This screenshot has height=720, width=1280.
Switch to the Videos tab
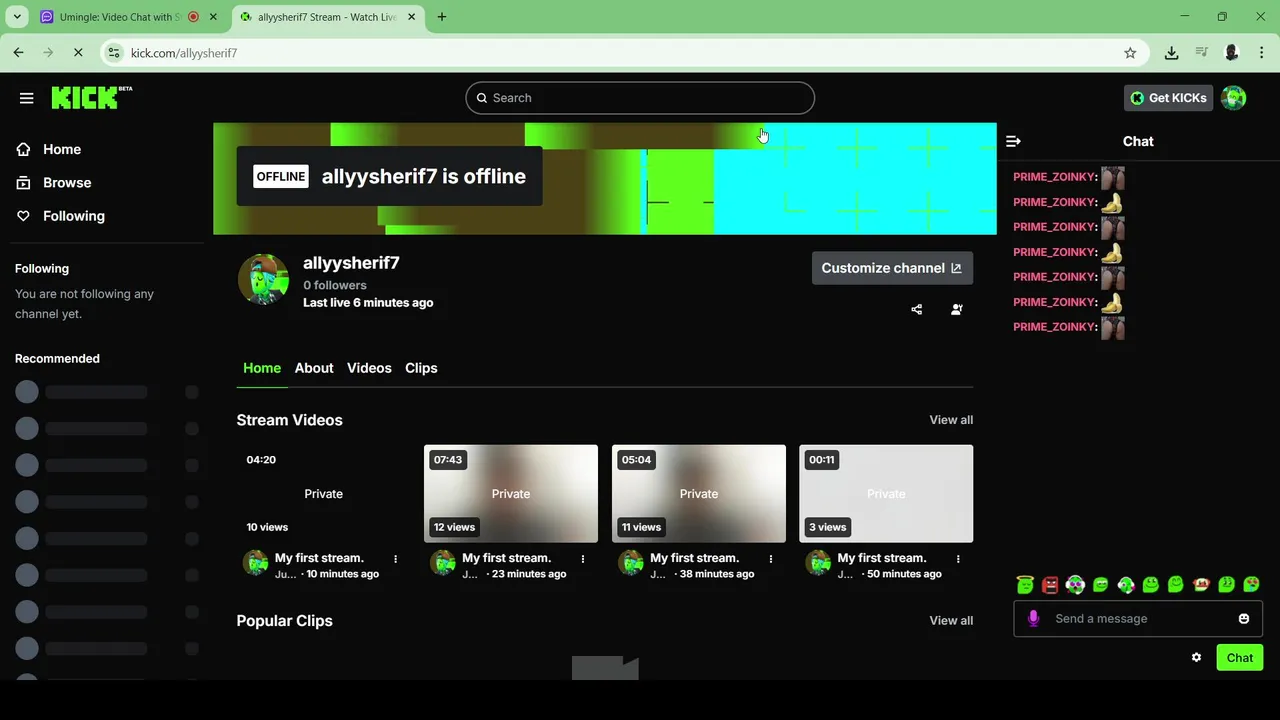[369, 368]
